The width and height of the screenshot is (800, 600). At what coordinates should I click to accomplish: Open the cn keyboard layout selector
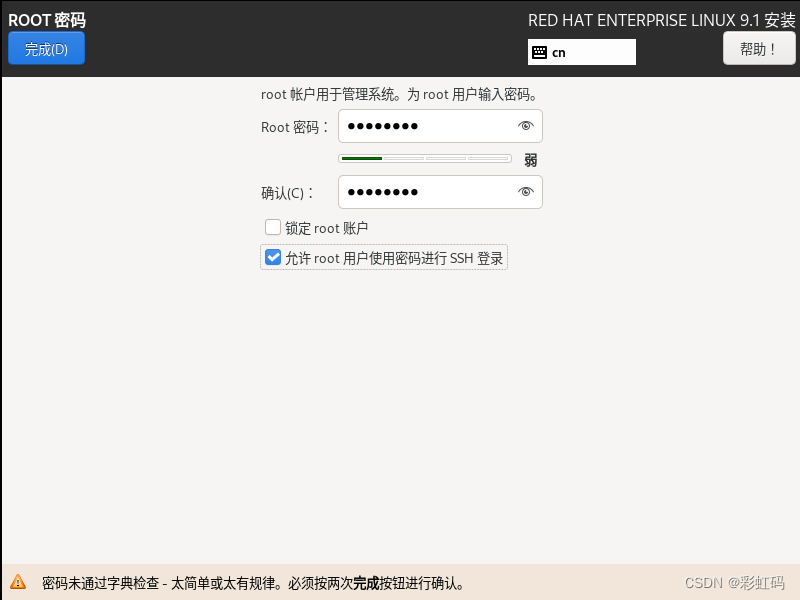pos(582,52)
